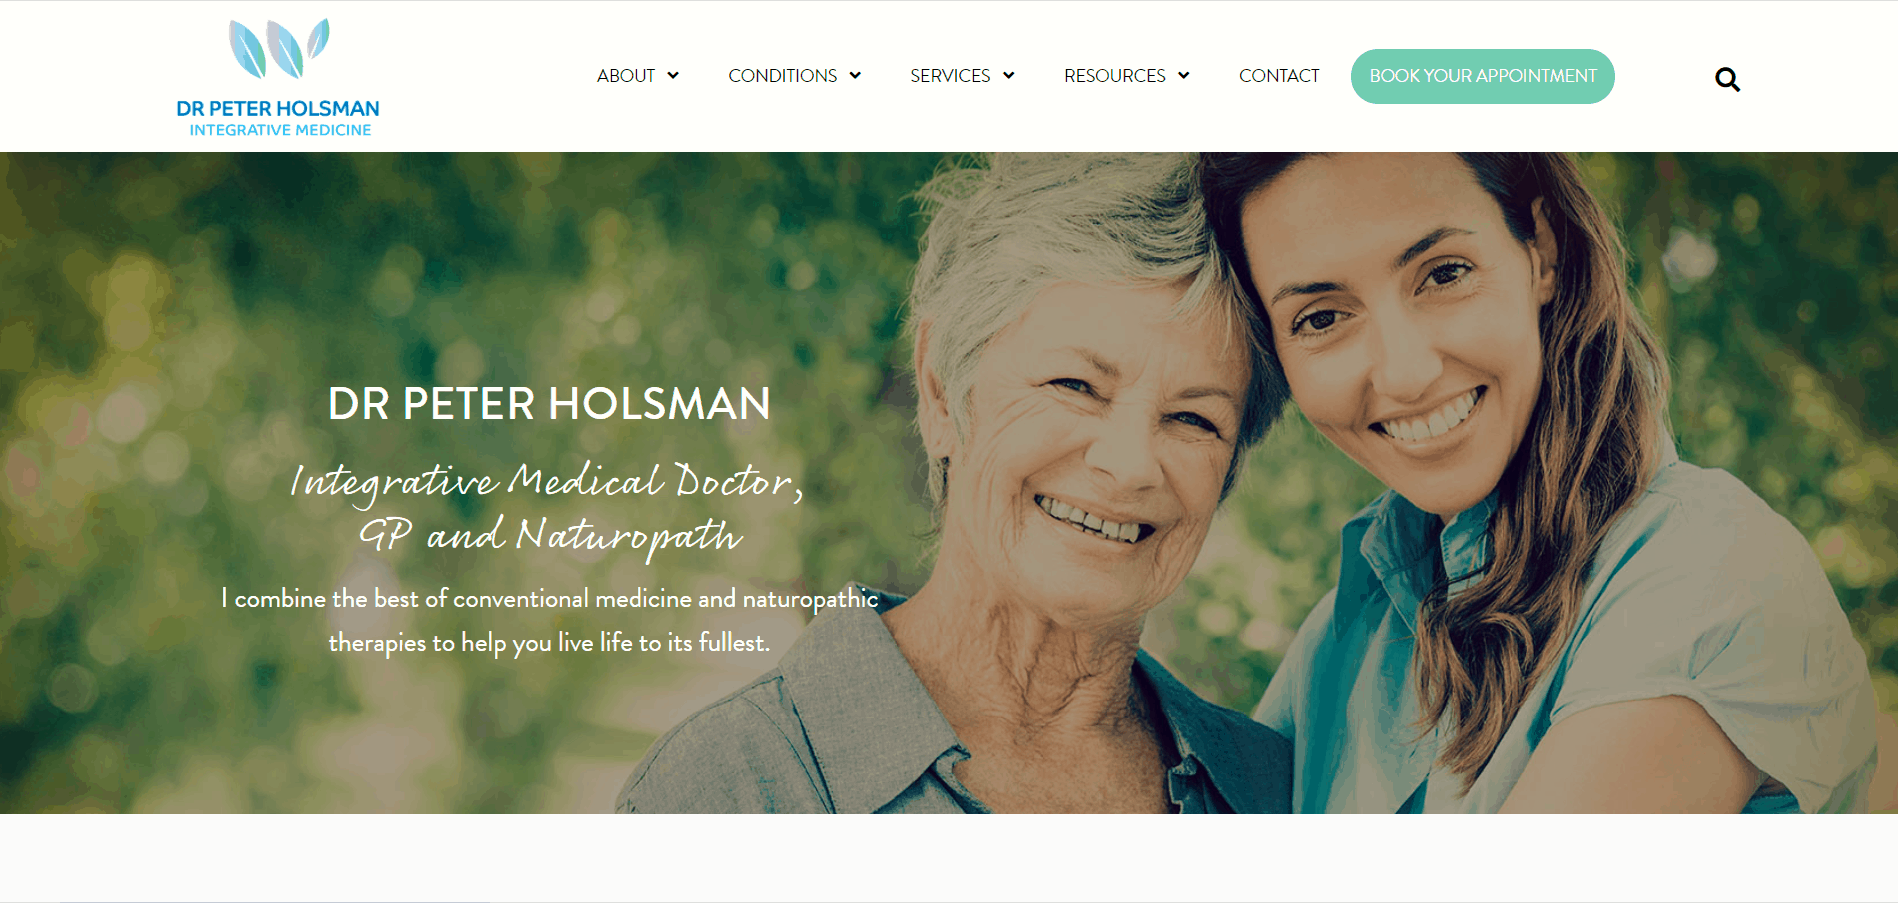This screenshot has height=903, width=1898.
Task: Select the Resources menu item
Action: click(1115, 76)
